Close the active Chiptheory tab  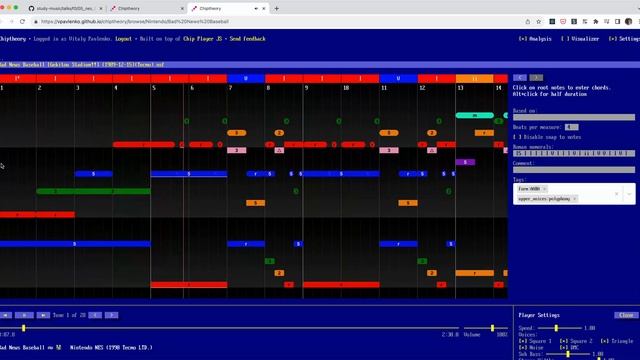pos(264,8)
